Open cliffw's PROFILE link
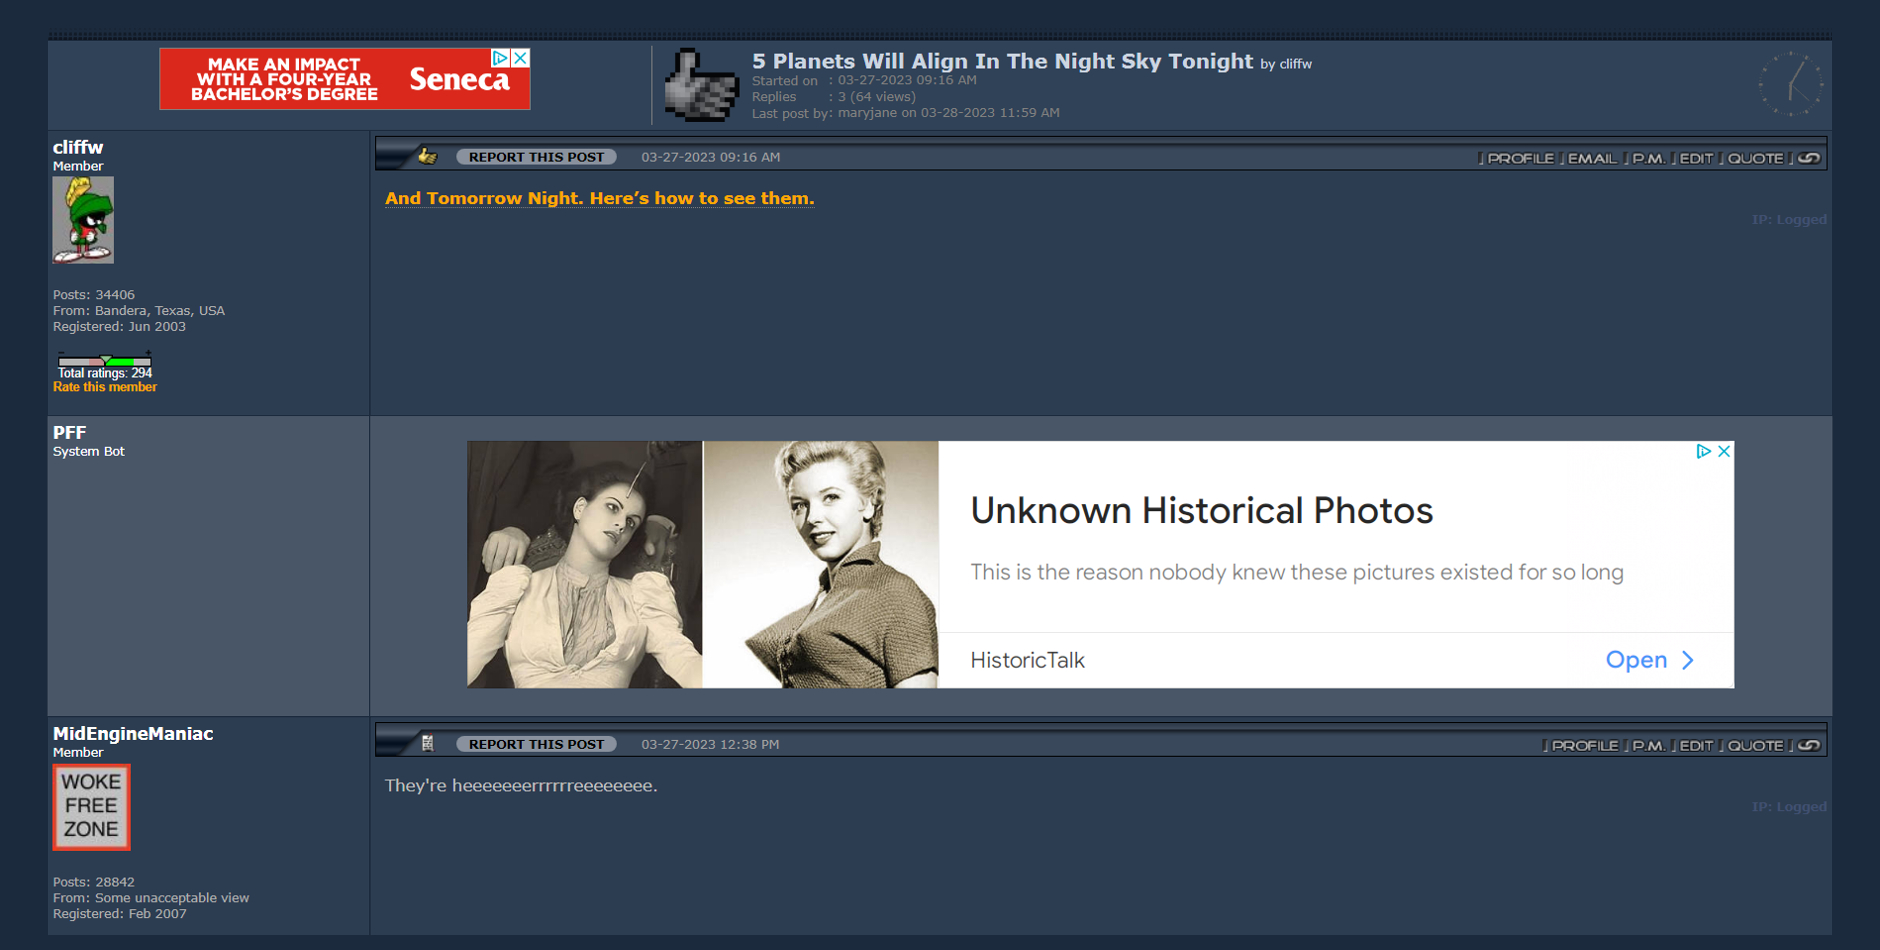This screenshot has height=950, width=1880. (x=1520, y=158)
